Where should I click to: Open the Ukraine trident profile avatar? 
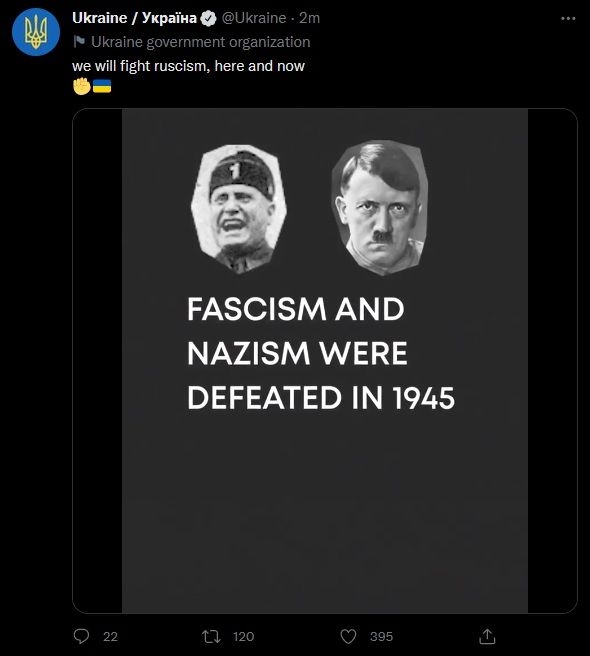(36, 32)
